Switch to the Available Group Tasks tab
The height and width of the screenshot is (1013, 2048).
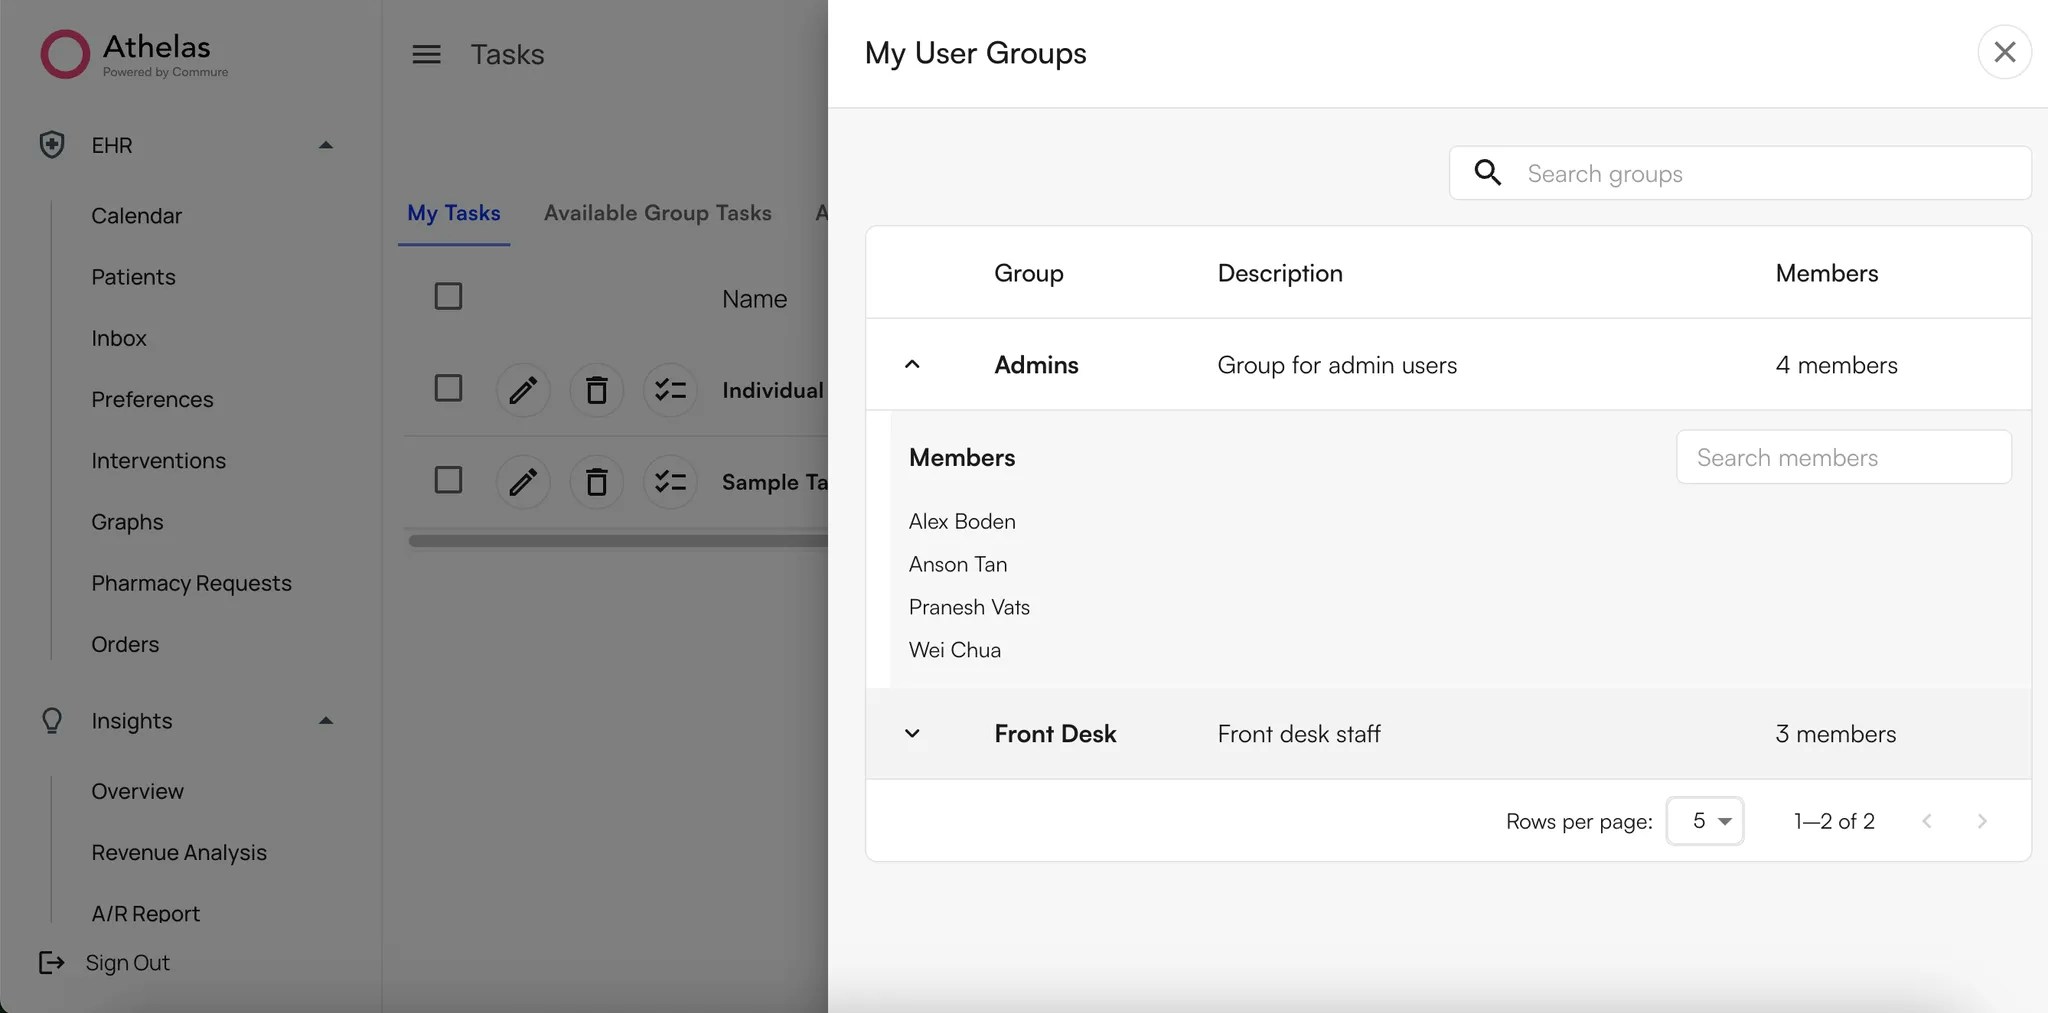(x=657, y=212)
